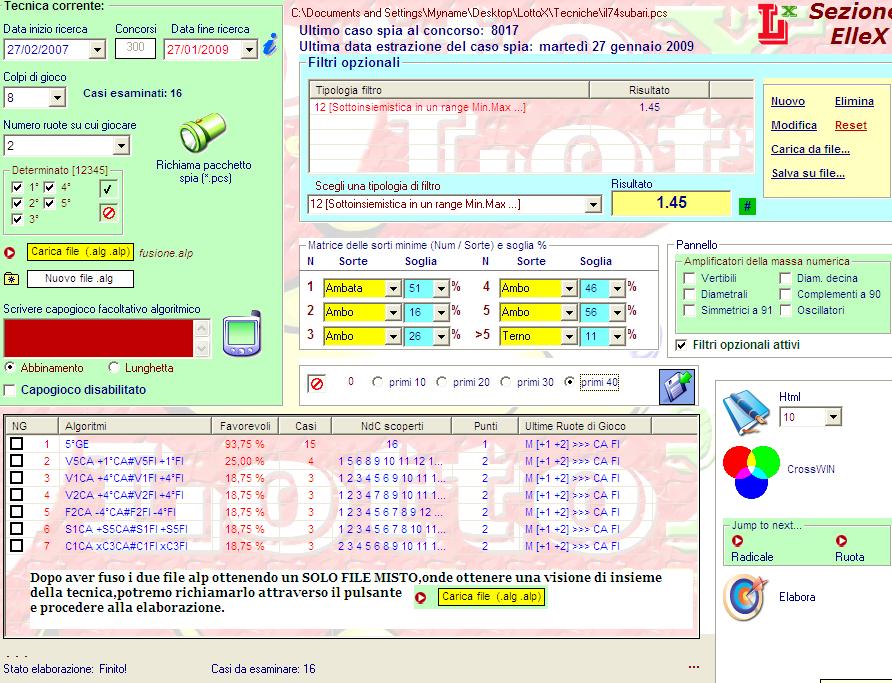The width and height of the screenshot is (892, 683).
Task: Click the Punti column header
Action: (x=485, y=426)
